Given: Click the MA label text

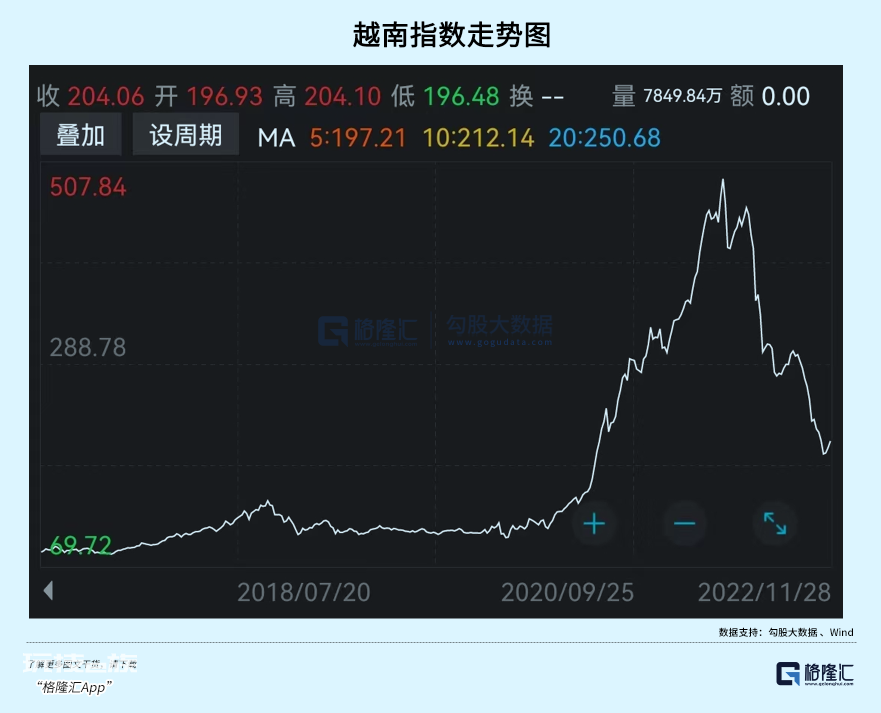Looking at the screenshot, I should tap(276, 138).
